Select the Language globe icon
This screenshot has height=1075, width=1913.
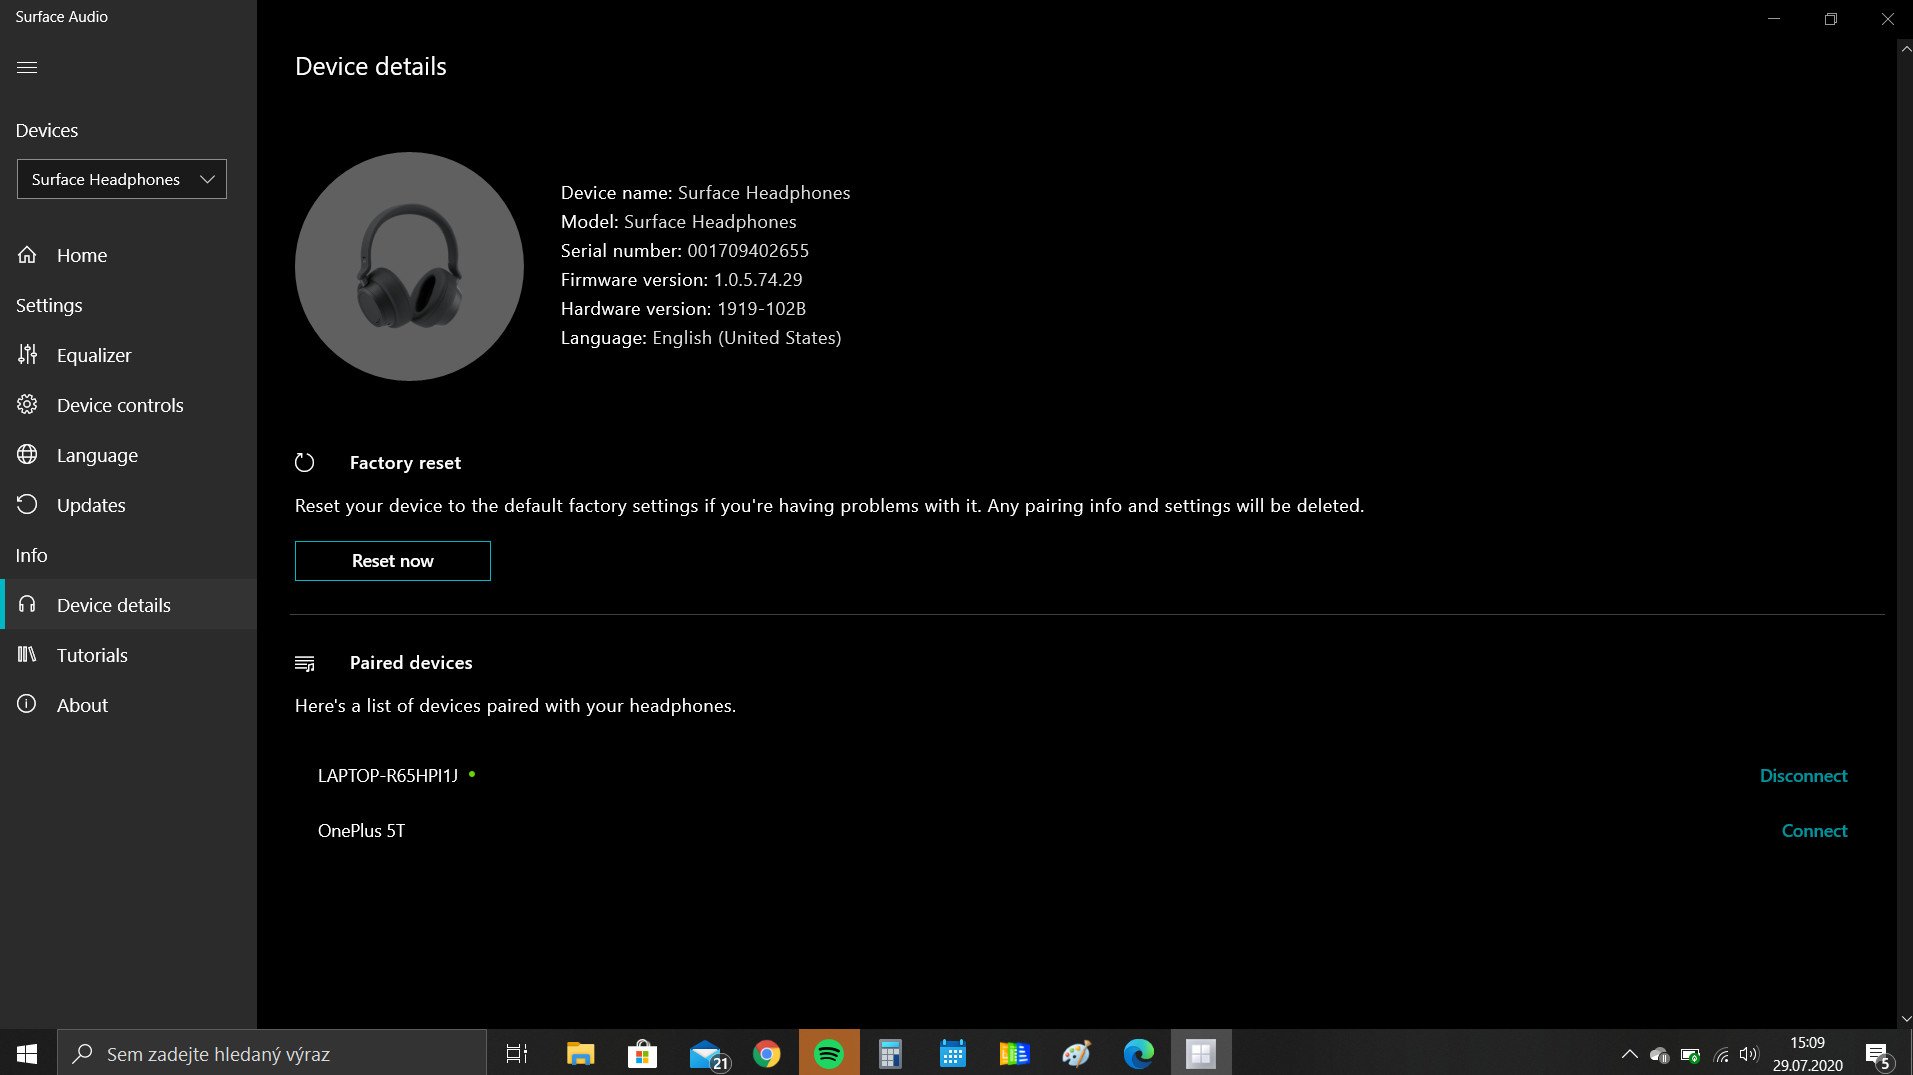click(x=27, y=455)
